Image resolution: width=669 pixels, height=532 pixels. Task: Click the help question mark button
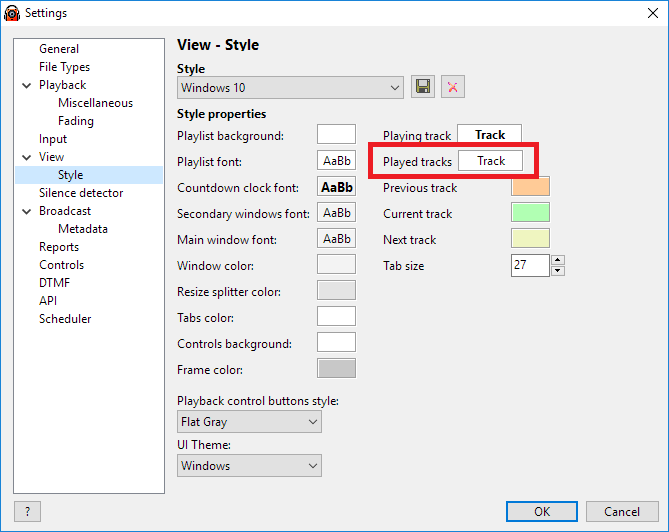coord(27,511)
